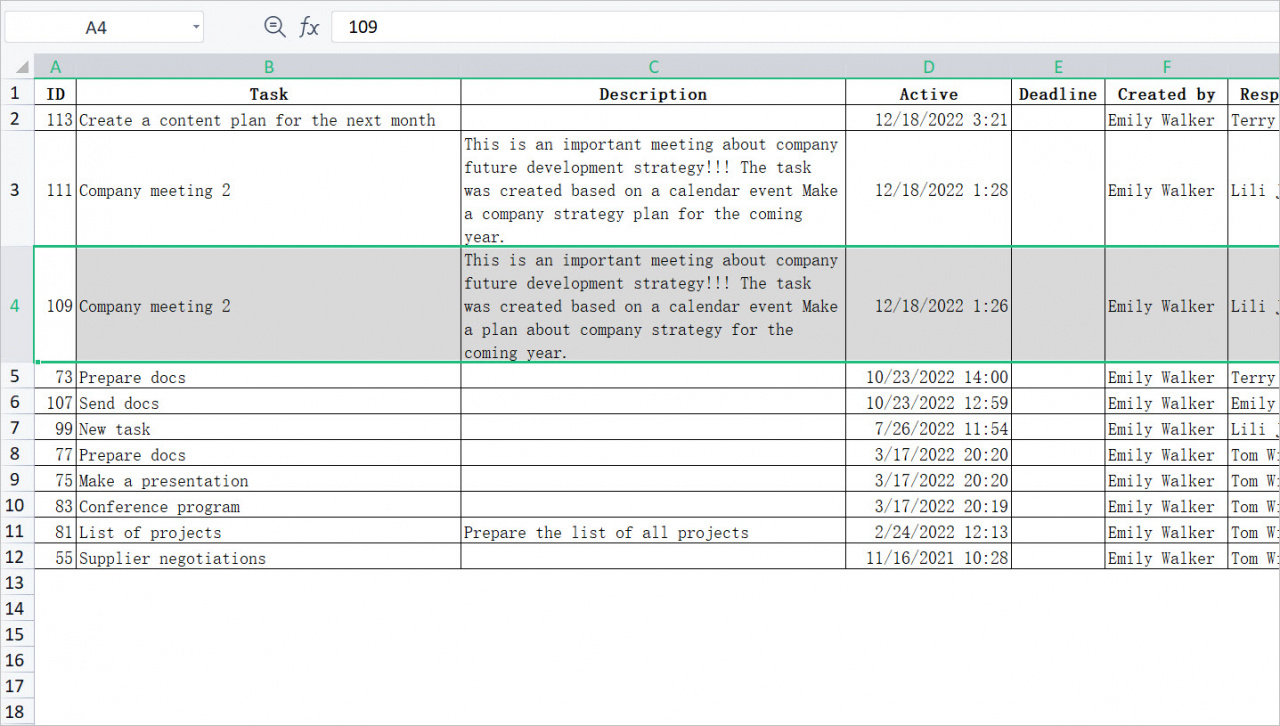Click the Created by header cell
This screenshot has height=726, width=1280.
point(1166,94)
